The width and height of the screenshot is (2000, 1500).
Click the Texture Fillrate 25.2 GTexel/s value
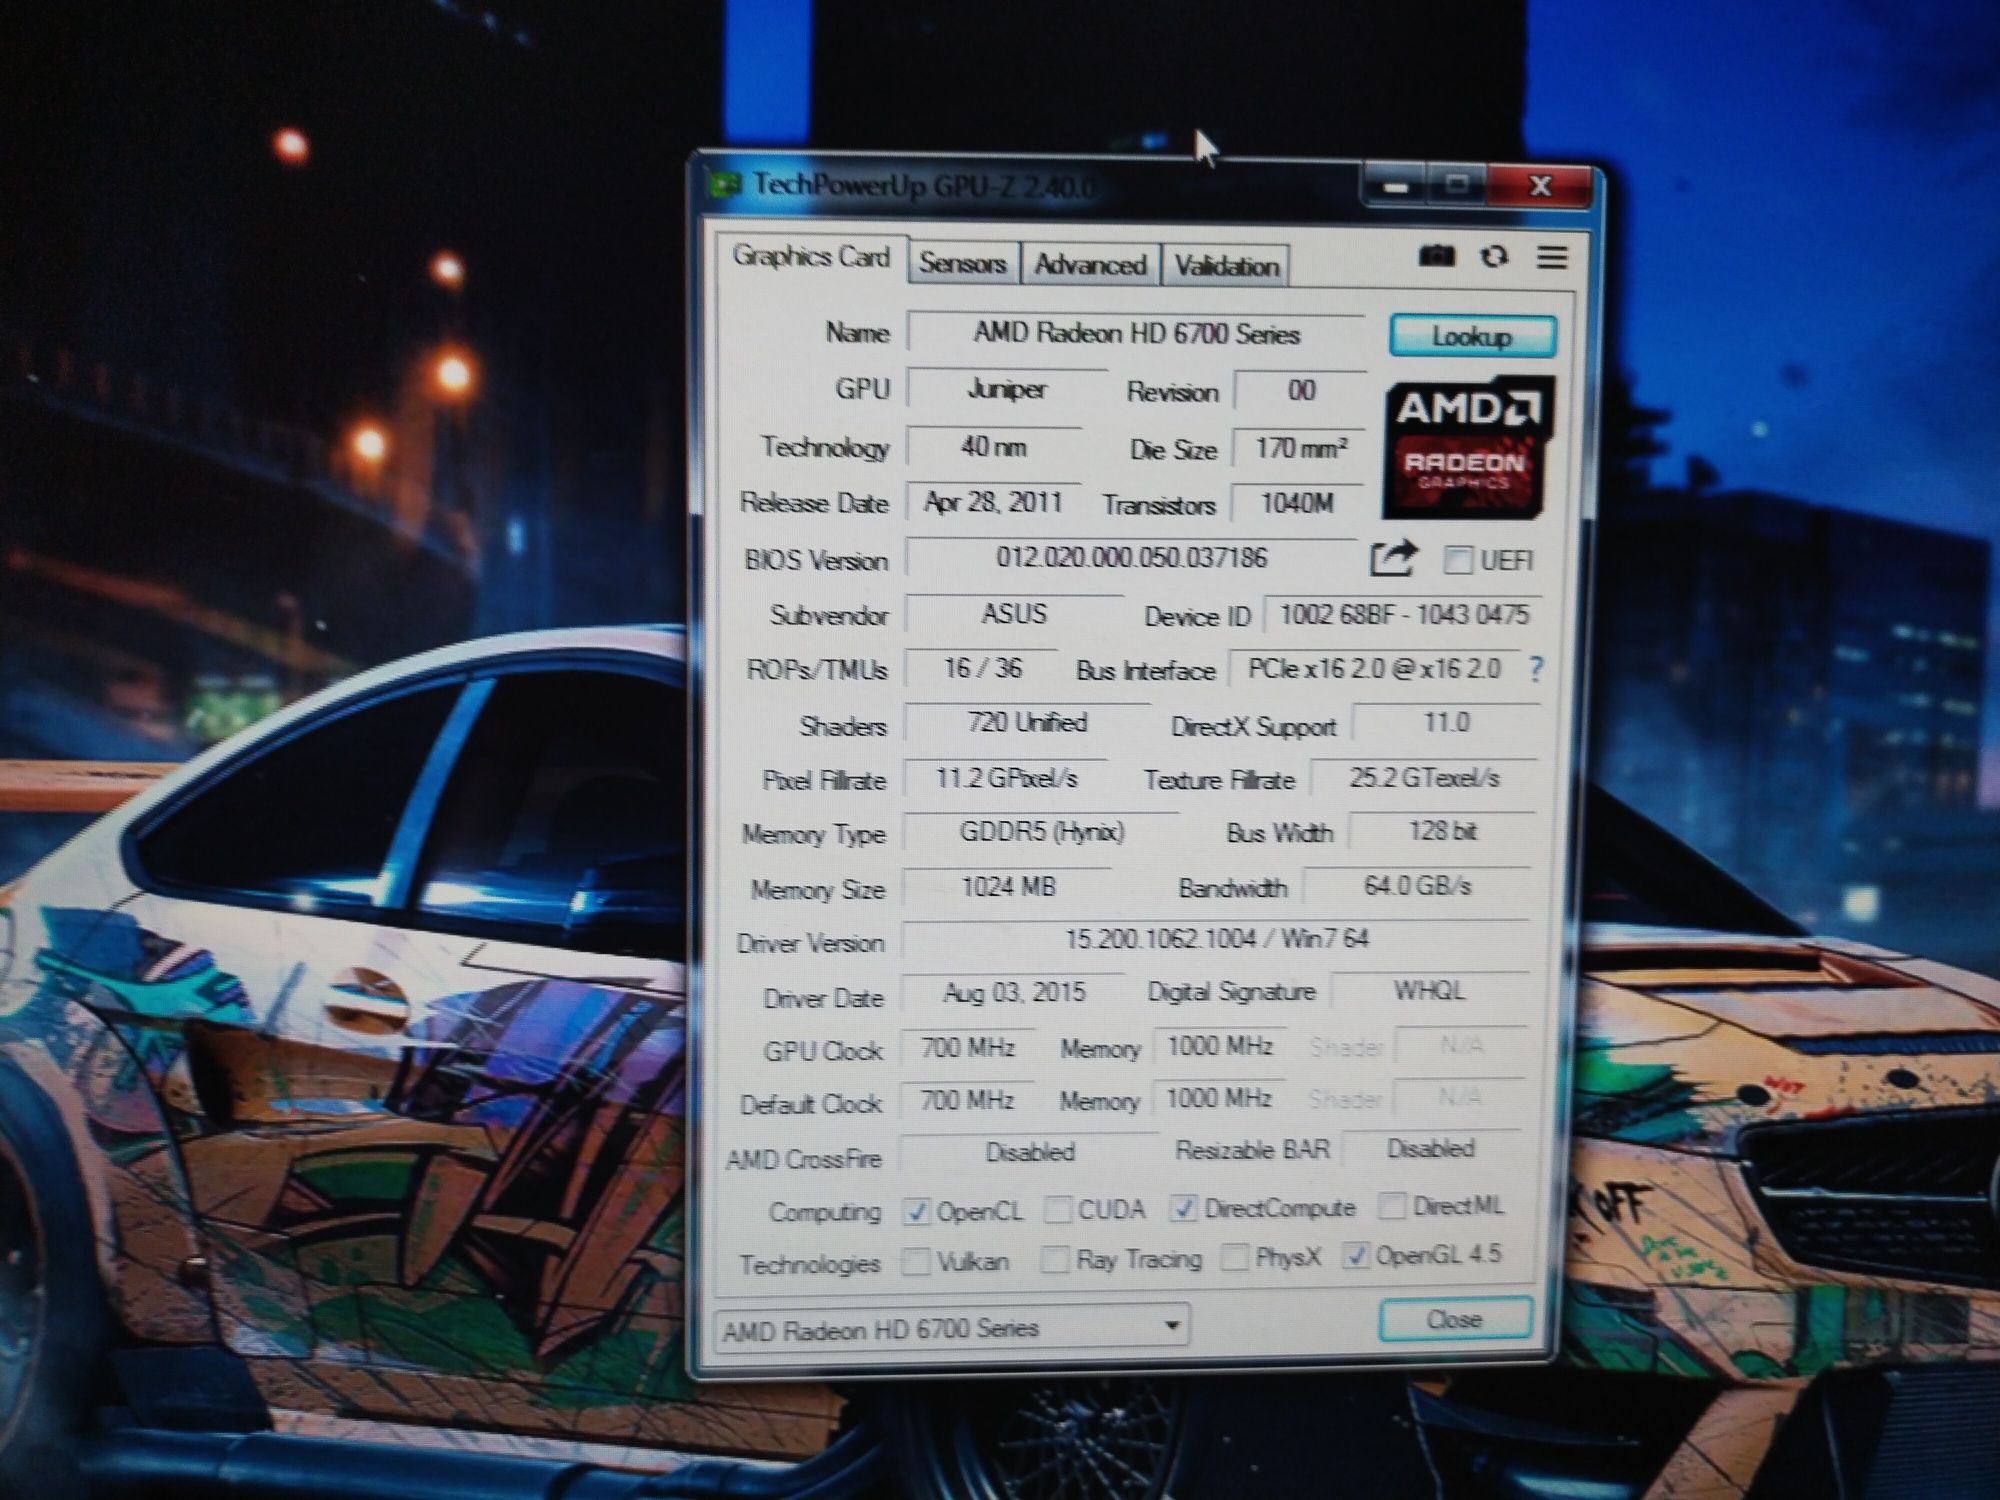pos(1424,778)
